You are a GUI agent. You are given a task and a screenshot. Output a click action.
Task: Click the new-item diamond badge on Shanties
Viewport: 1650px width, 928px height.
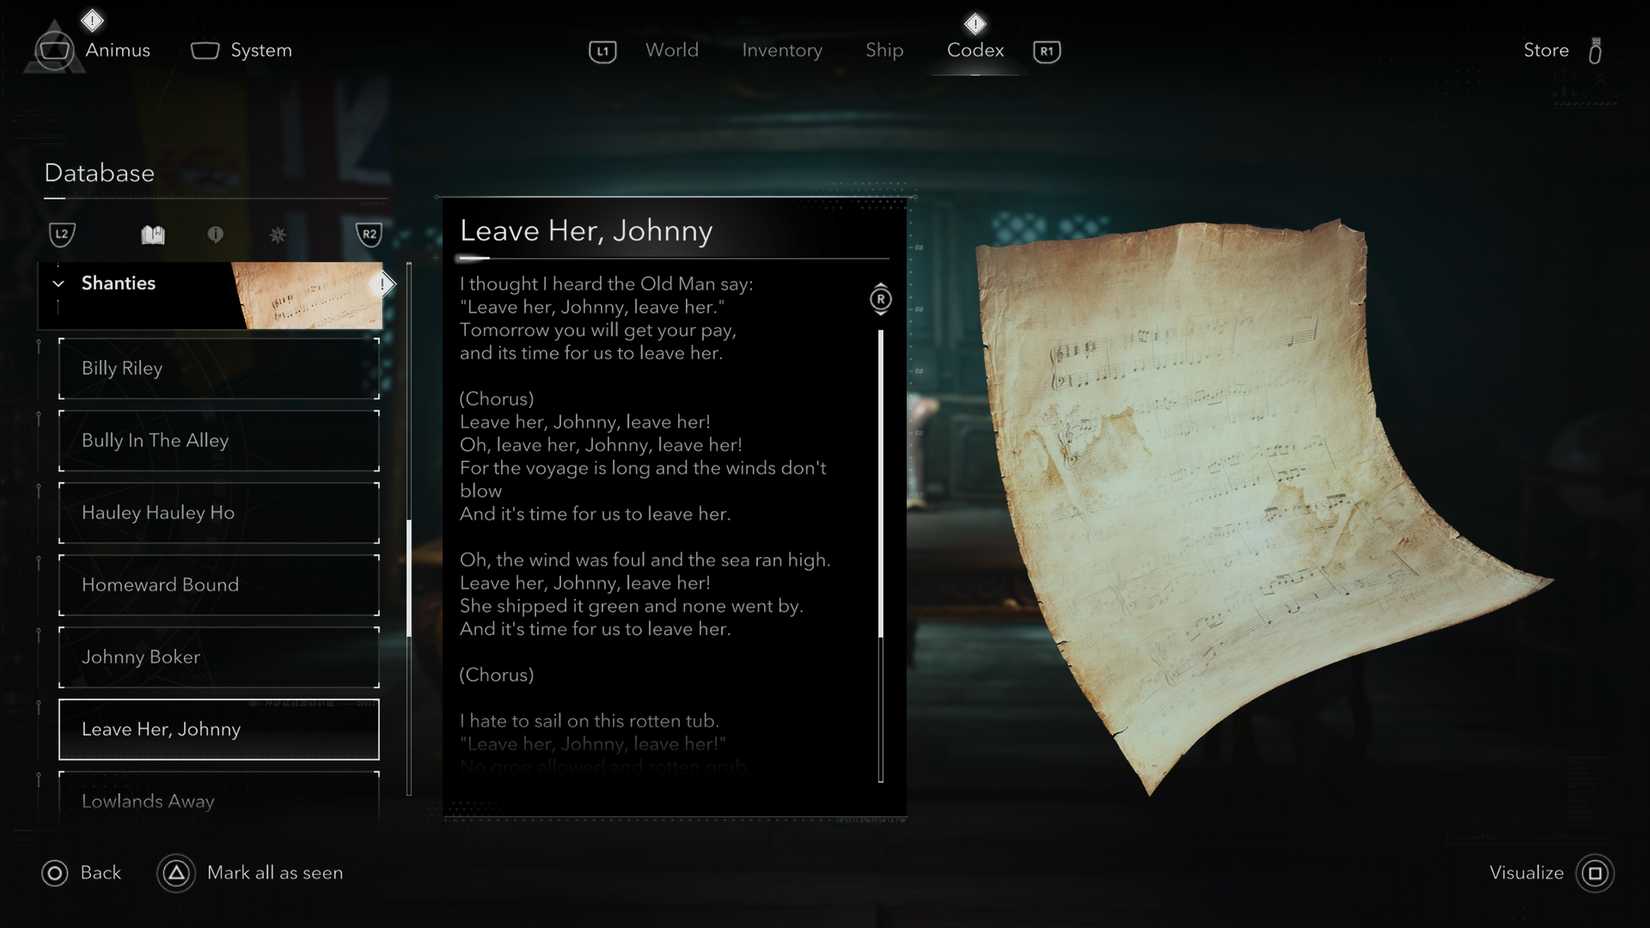pos(382,284)
